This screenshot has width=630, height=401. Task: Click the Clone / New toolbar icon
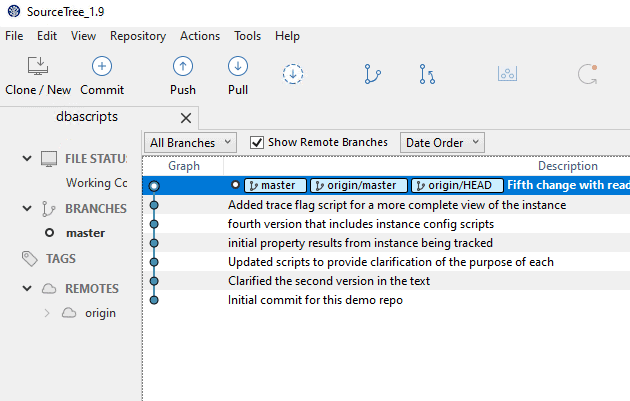coord(38,66)
